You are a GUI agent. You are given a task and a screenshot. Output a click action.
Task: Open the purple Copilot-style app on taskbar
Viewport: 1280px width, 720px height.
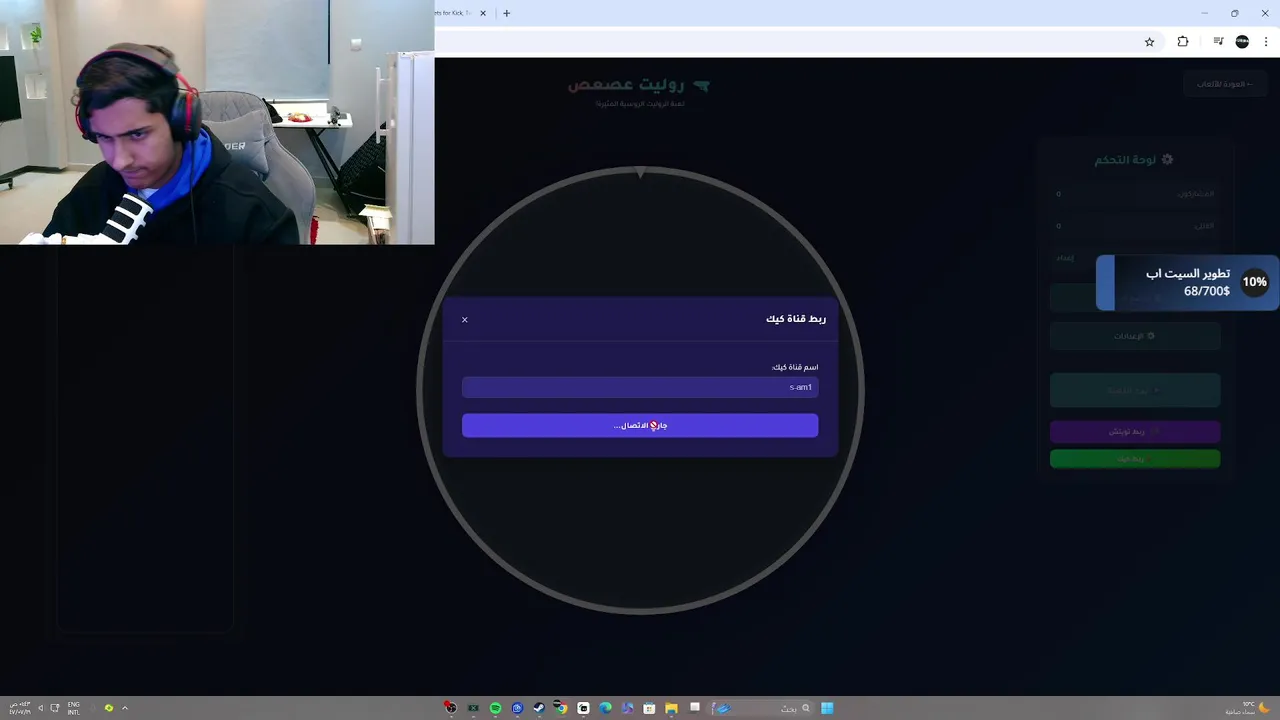[x=627, y=708]
